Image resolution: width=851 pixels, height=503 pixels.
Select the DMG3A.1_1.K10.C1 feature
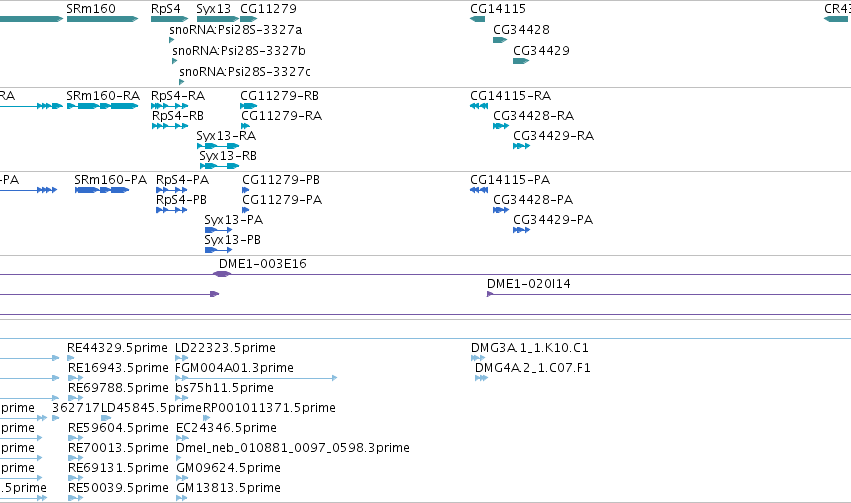point(478,358)
